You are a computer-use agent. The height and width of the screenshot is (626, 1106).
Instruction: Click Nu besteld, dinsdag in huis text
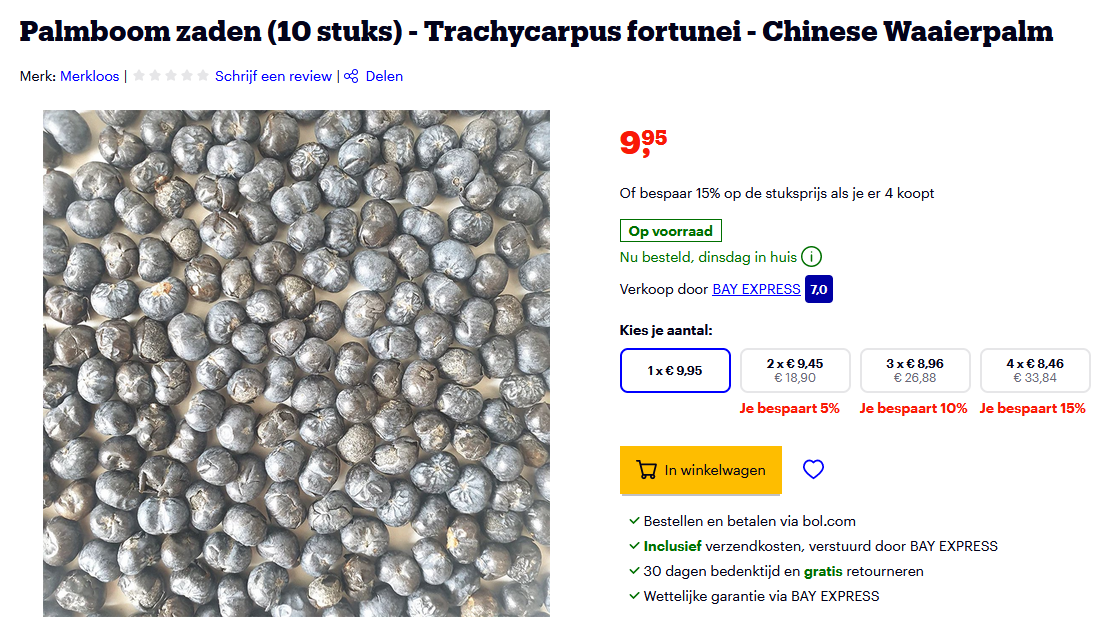coord(708,258)
